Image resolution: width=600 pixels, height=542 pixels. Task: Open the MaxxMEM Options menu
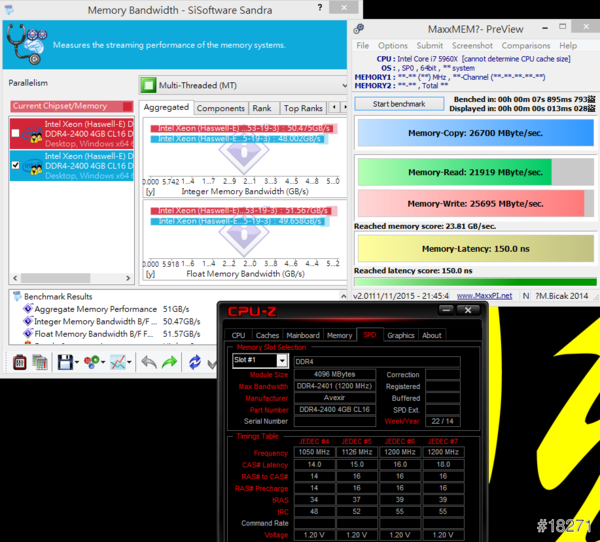tap(393, 46)
